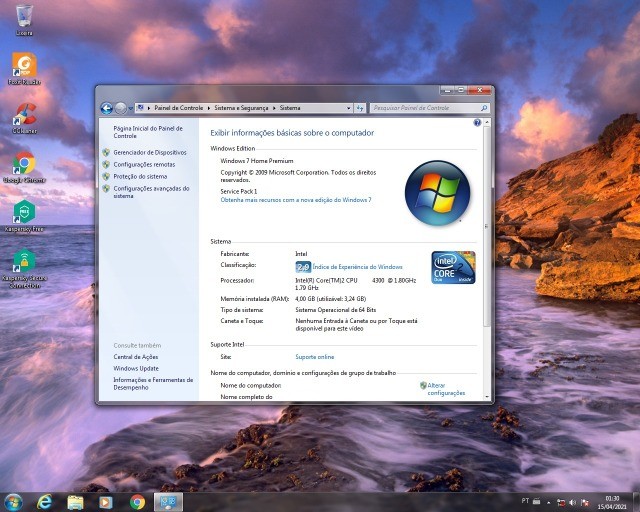Open the recent pages dropdown arrow
Screen dimensions: 640x512
click(x=131, y=109)
